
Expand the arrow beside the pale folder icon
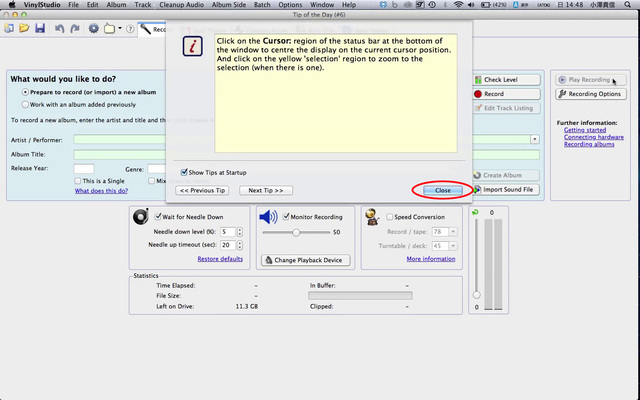(120, 29)
